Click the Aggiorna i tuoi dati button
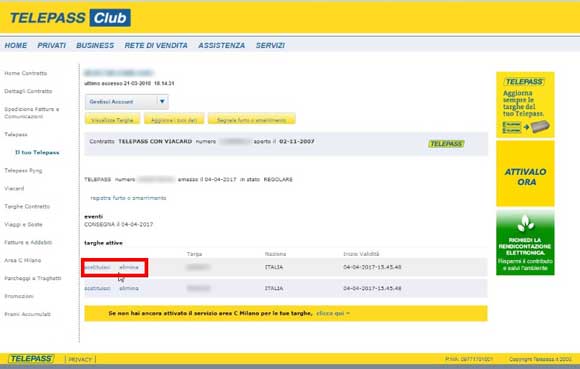This screenshot has width=580, height=369. pyautogui.click(x=174, y=119)
